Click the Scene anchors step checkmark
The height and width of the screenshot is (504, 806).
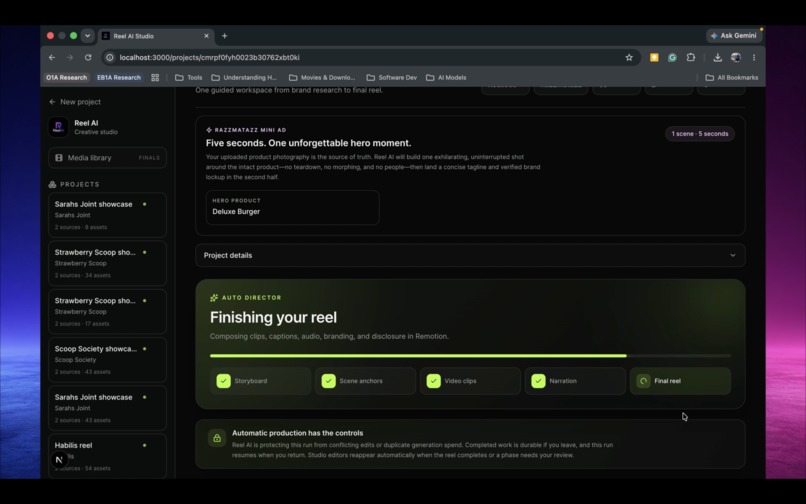tap(328, 381)
